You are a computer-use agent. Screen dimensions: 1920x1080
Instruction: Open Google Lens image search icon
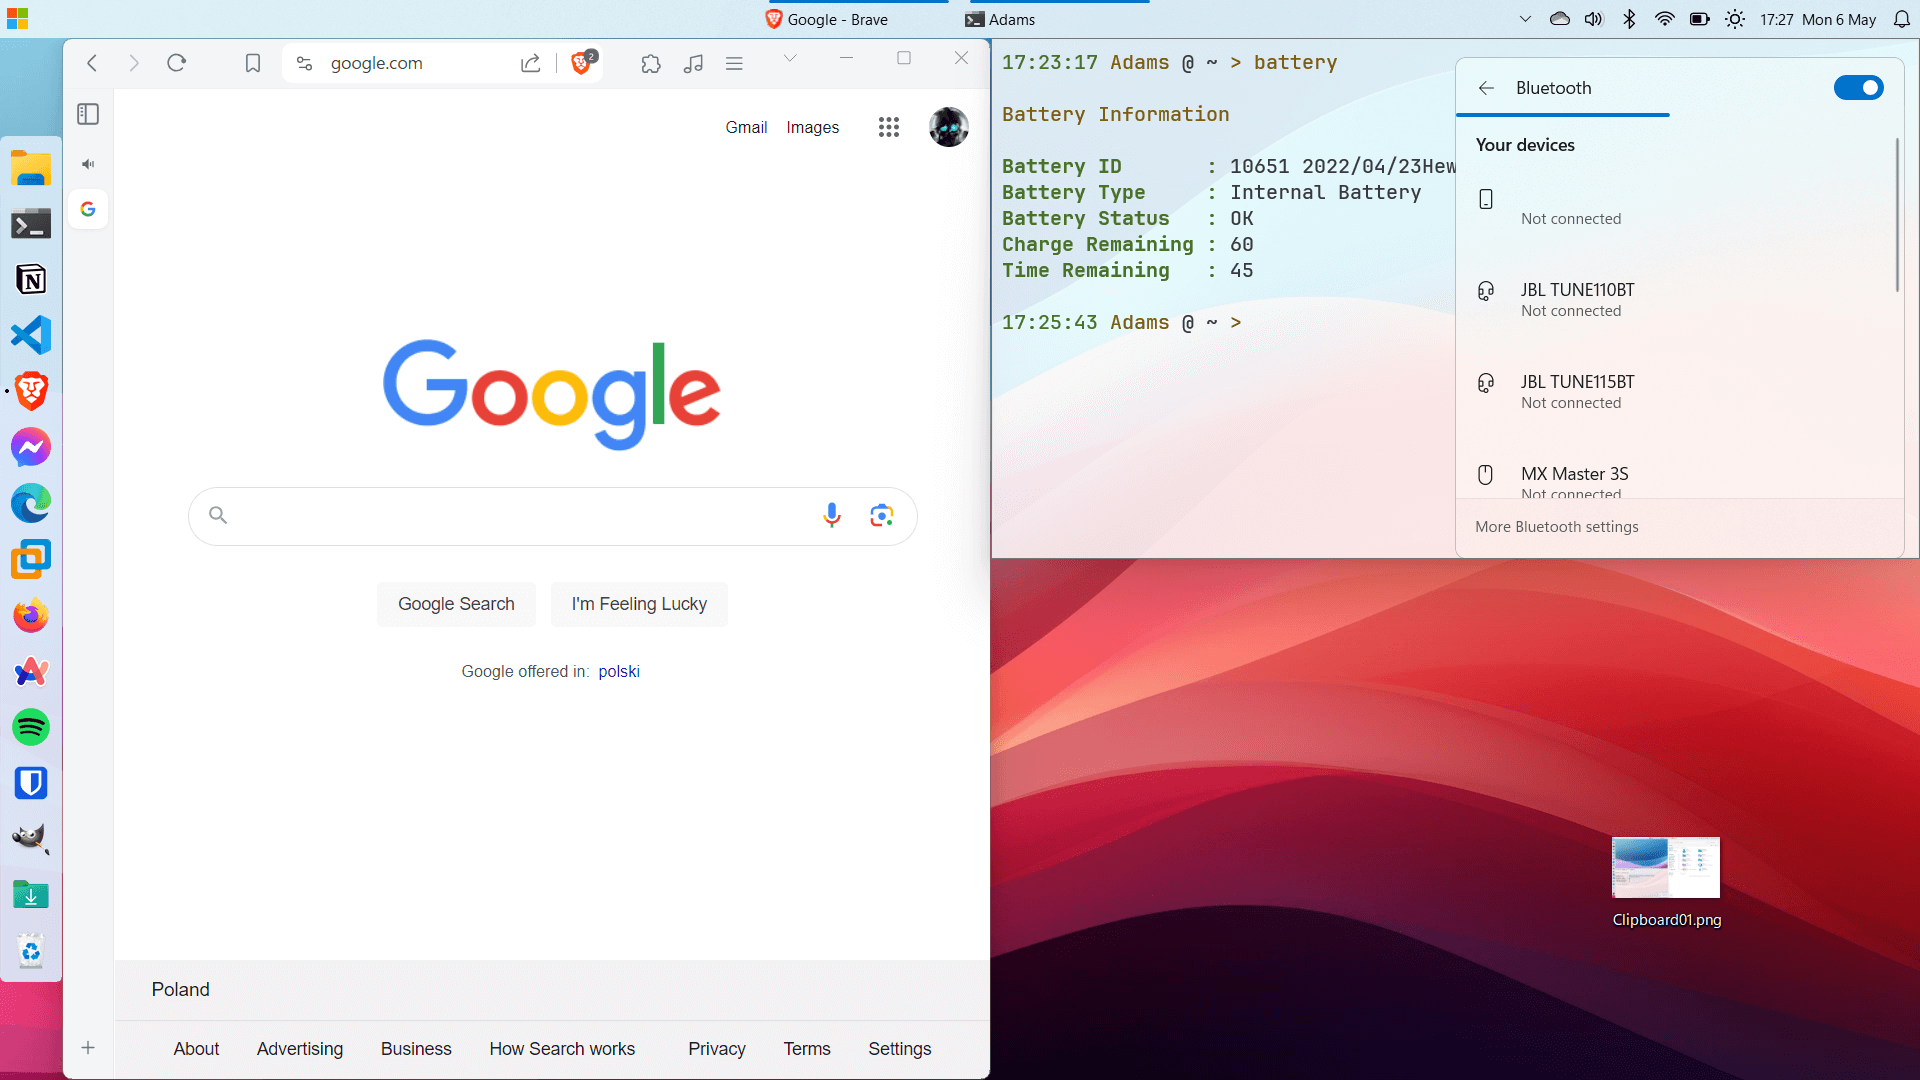881,515
